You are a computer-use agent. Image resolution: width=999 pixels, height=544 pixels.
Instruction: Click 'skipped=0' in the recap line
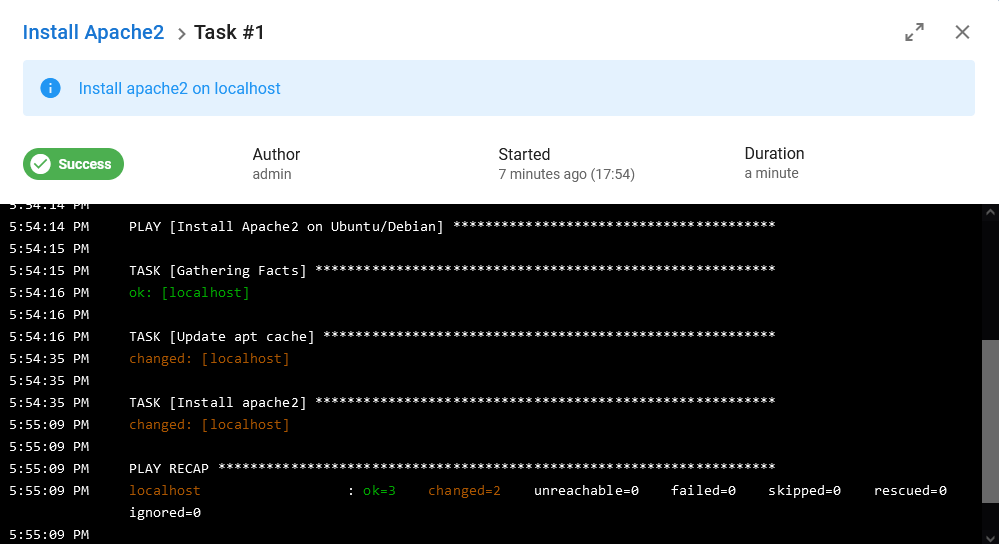pos(804,490)
